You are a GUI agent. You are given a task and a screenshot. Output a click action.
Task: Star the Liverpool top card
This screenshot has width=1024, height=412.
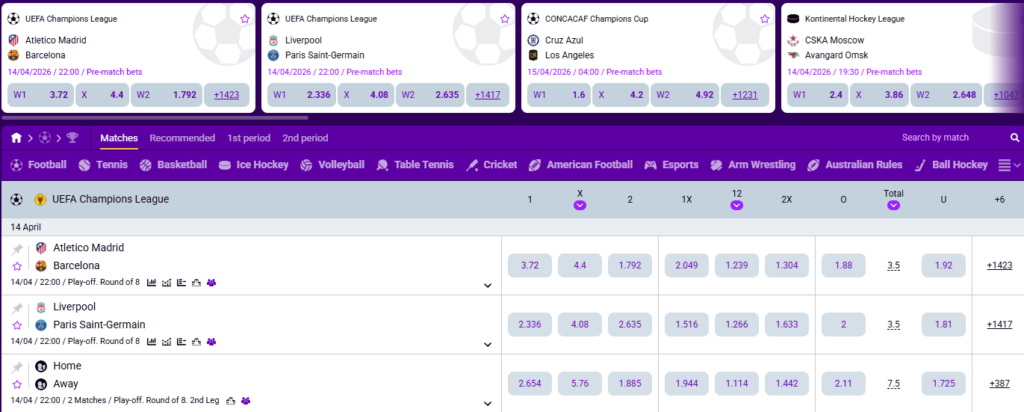tap(505, 19)
